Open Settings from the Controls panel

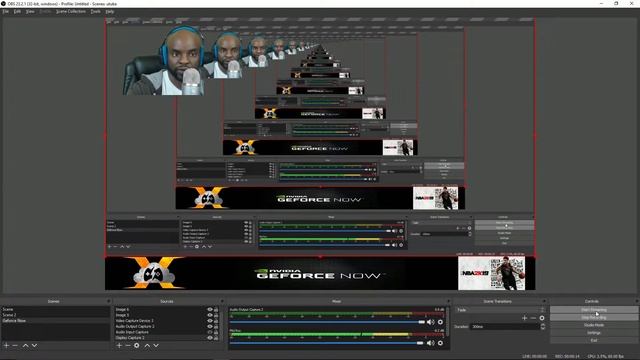(594, 333)
